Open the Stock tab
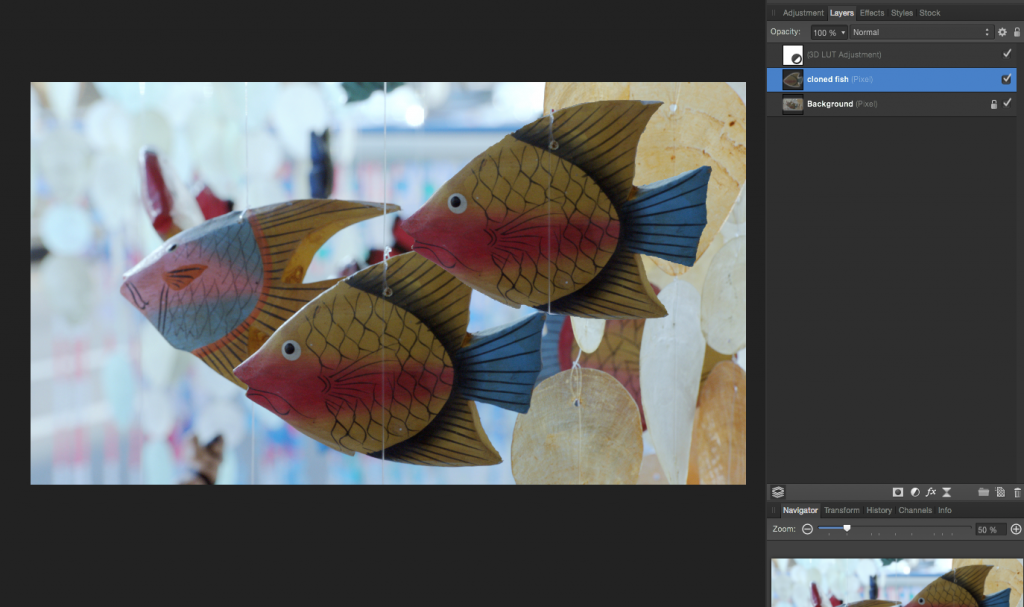This screenshot has width=1024, height=607. (930, 13)
